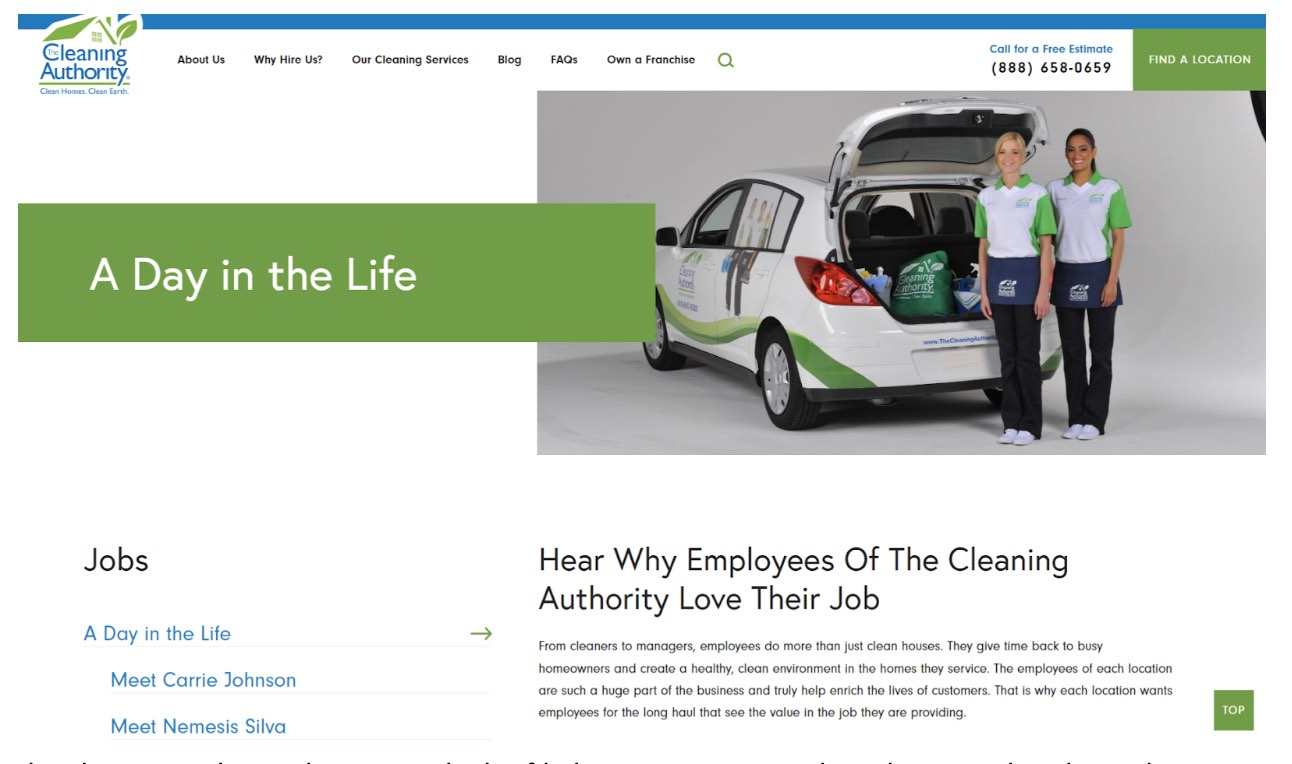Open Meet Nemesis Silva link
The height and width of the screenshot is (764, 1292).
pyautogui.click(x=198, y=726)
